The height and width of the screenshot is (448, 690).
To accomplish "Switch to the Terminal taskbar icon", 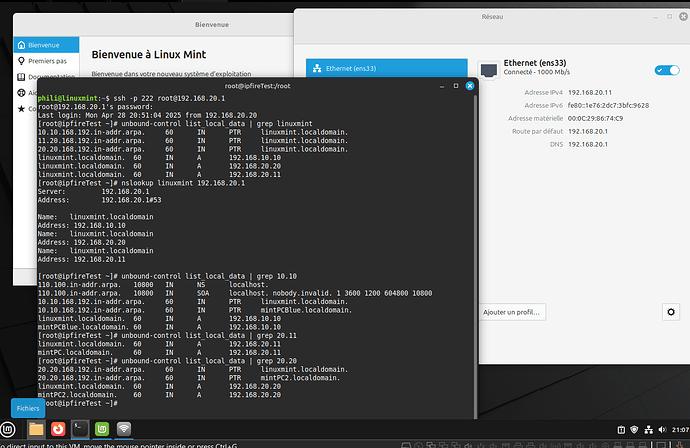I will pyautogui.click(x=80, y=429).
